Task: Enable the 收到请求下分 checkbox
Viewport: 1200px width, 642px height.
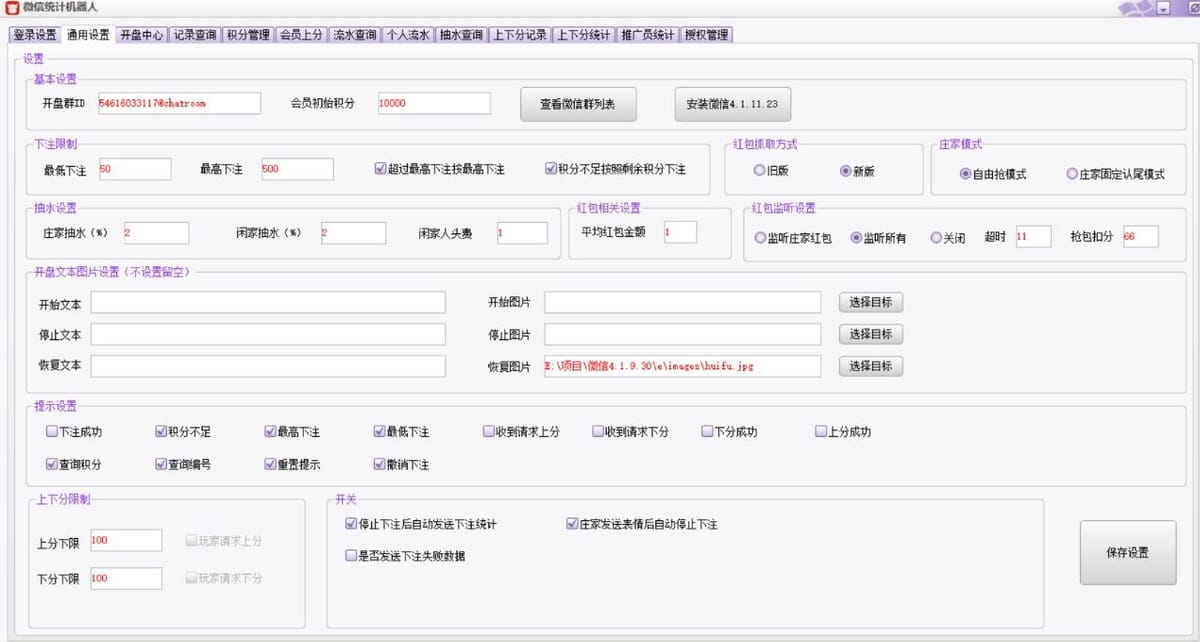Action: click(630, 432)
